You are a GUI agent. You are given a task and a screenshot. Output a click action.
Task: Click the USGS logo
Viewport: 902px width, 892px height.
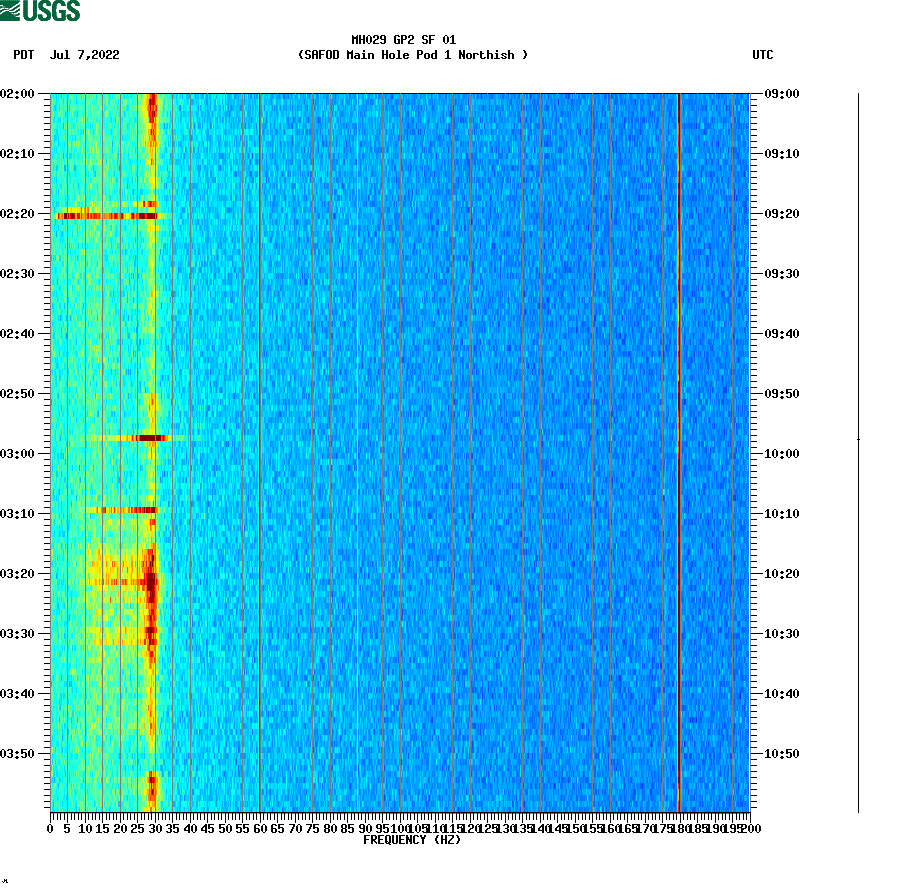(40, 12)
